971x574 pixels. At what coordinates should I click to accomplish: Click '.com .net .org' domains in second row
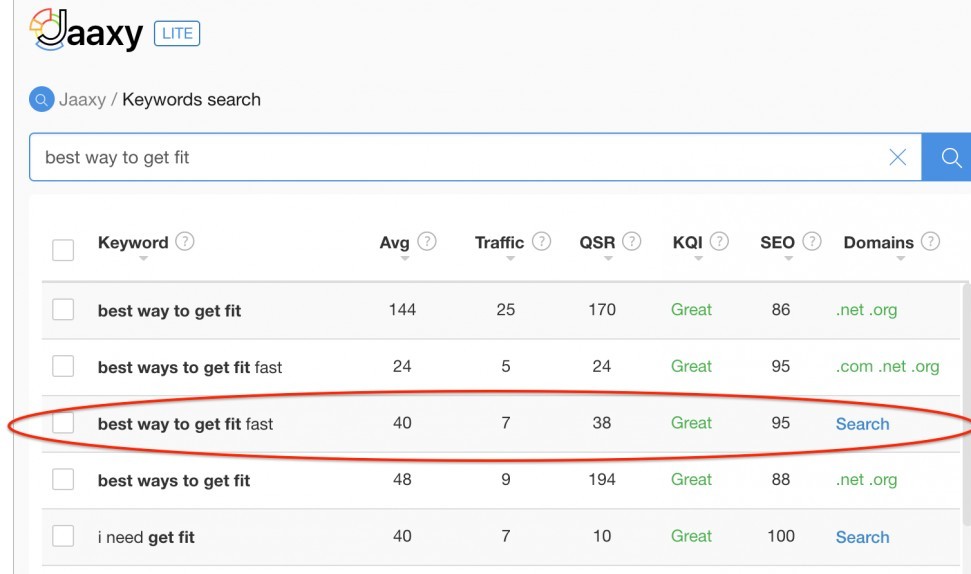pyautogui.click(x=887, y=367)
